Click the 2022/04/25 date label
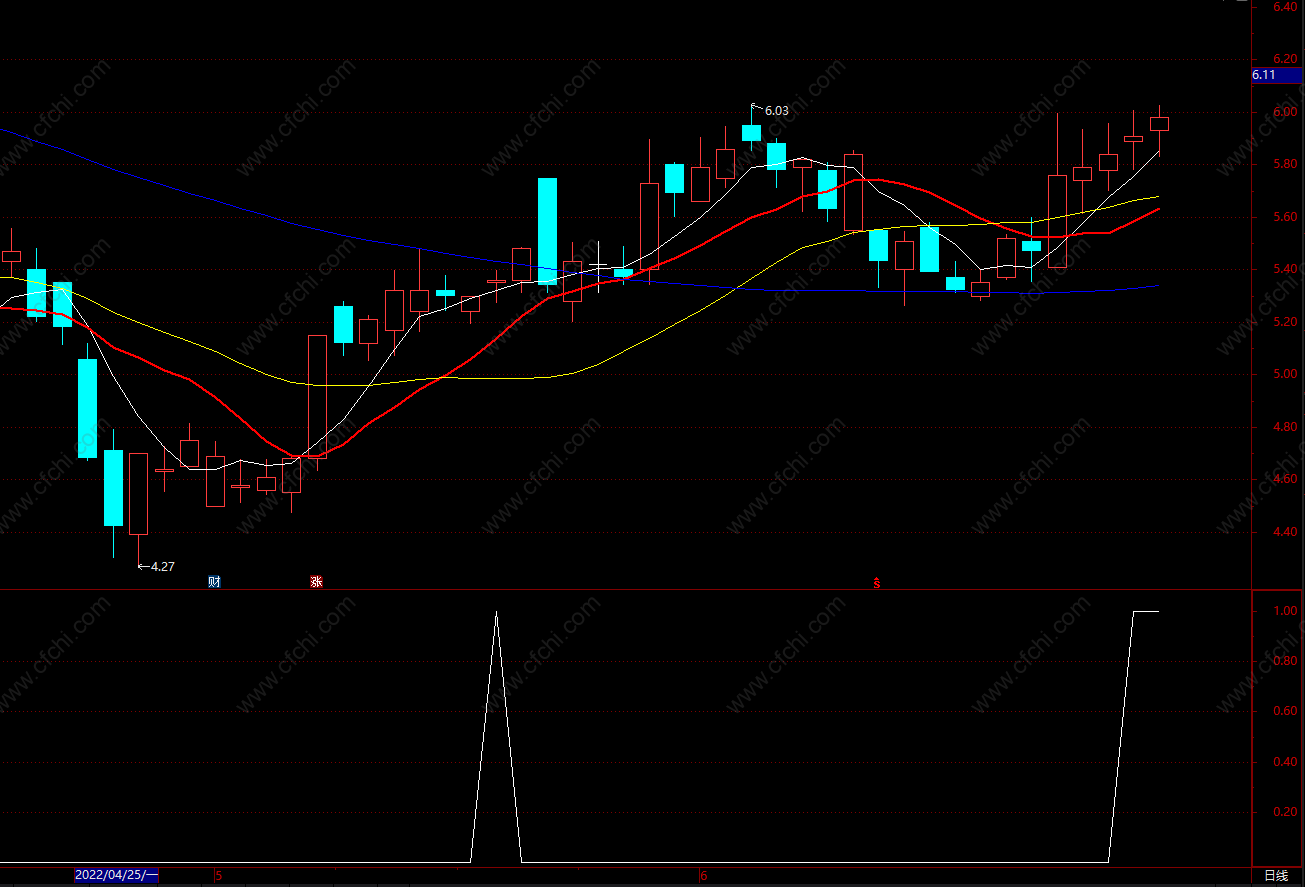1305x887 pixels. pos(116,876)
